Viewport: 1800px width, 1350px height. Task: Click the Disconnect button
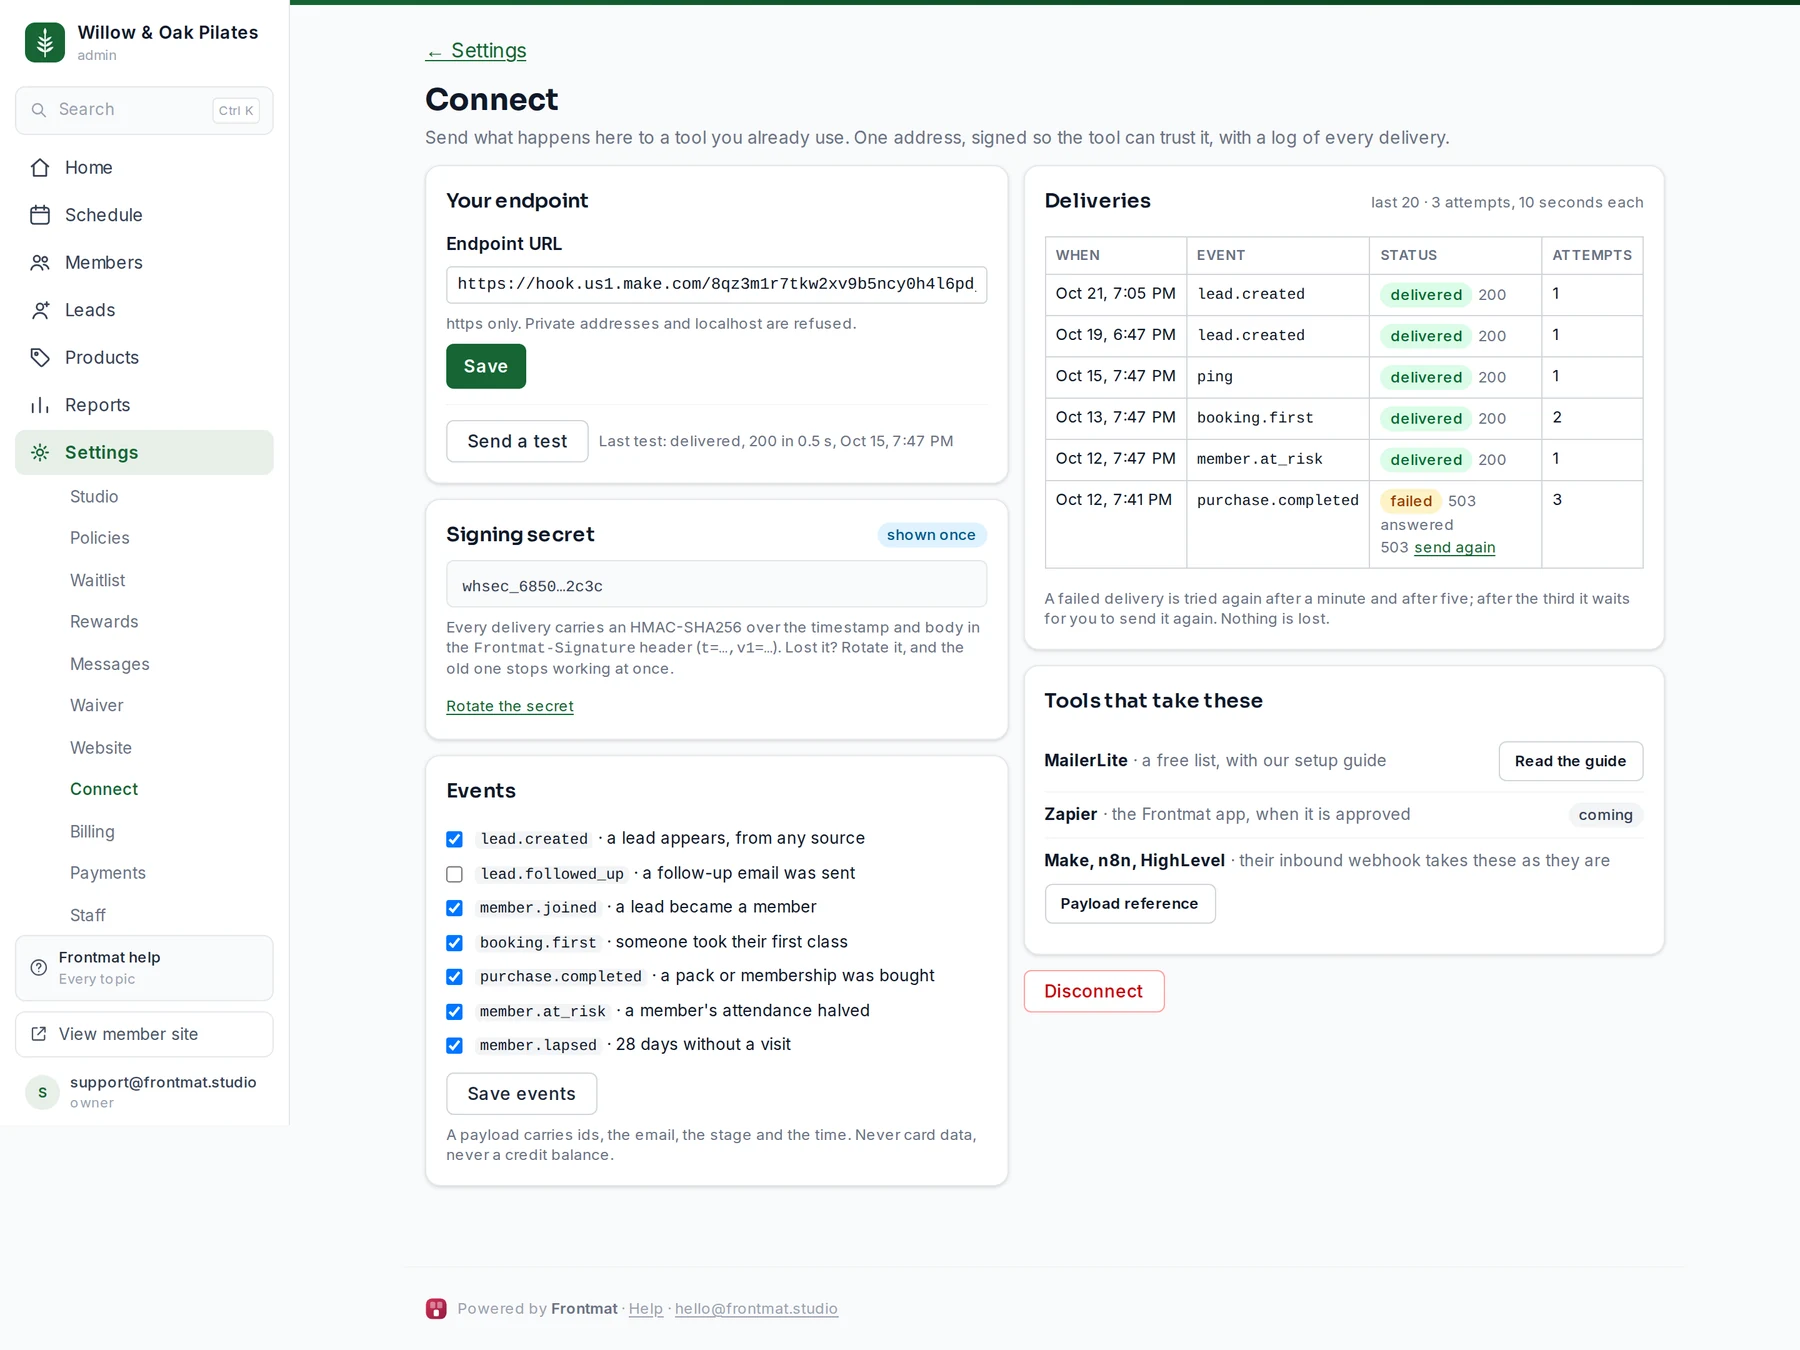click(x=1094, y=992)
